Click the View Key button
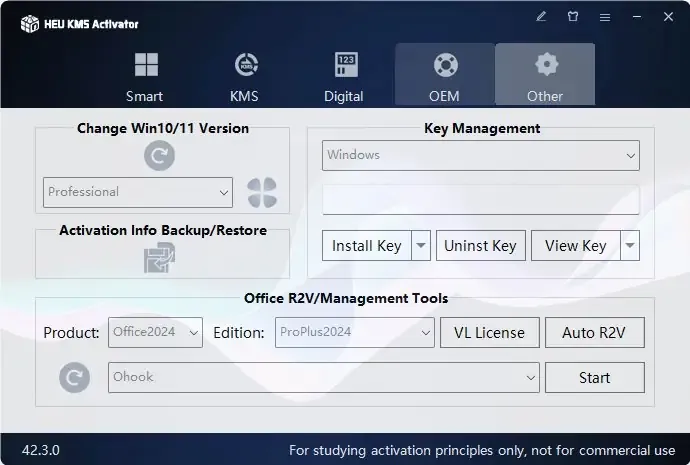The height and width of the screenshot is (465, 690). coord(576,245)
